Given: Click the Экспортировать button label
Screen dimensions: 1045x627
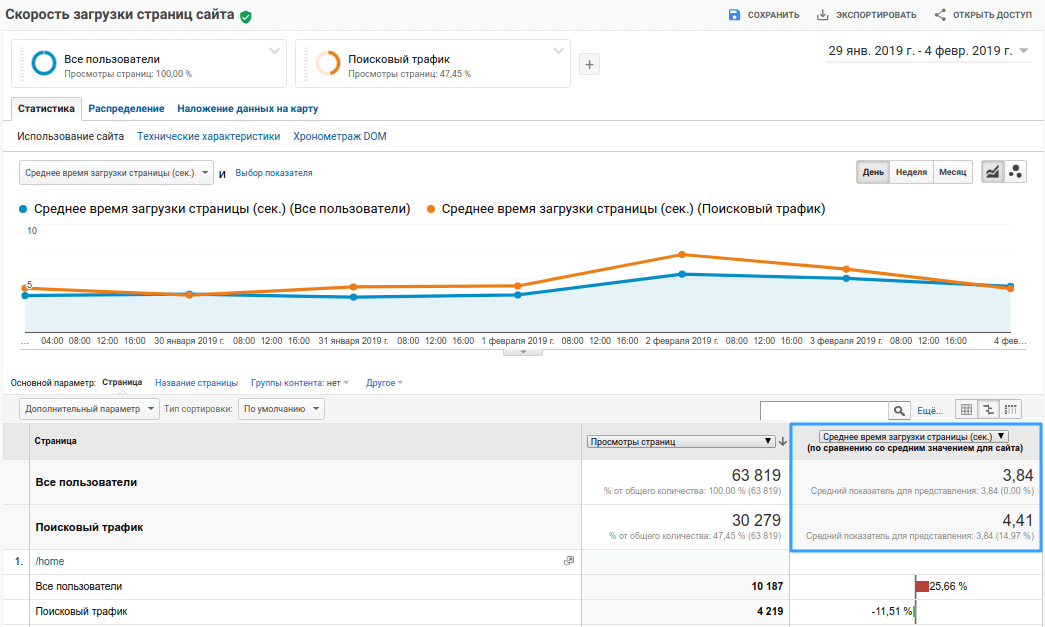Looking at the screenshot, I should coord(876,15).
